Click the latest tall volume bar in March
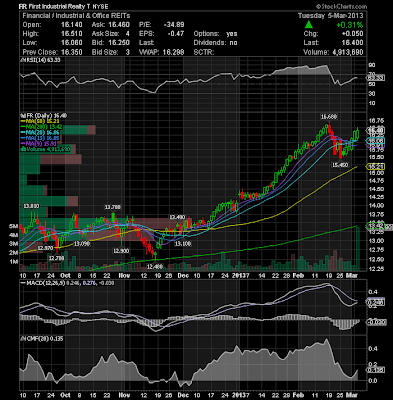 coord(358,248)
